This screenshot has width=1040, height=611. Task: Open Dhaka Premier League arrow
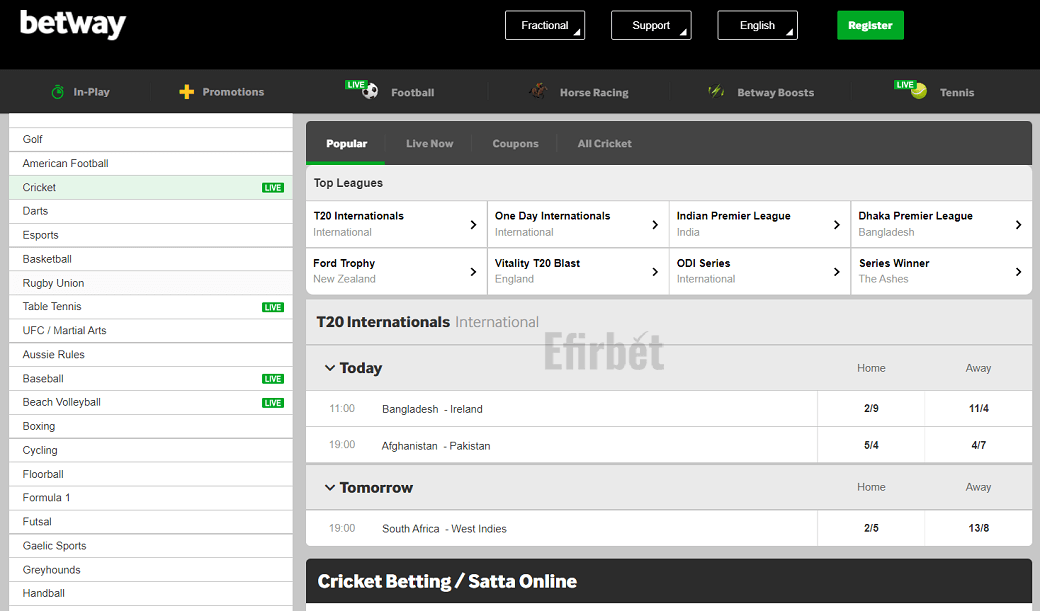1018,225
